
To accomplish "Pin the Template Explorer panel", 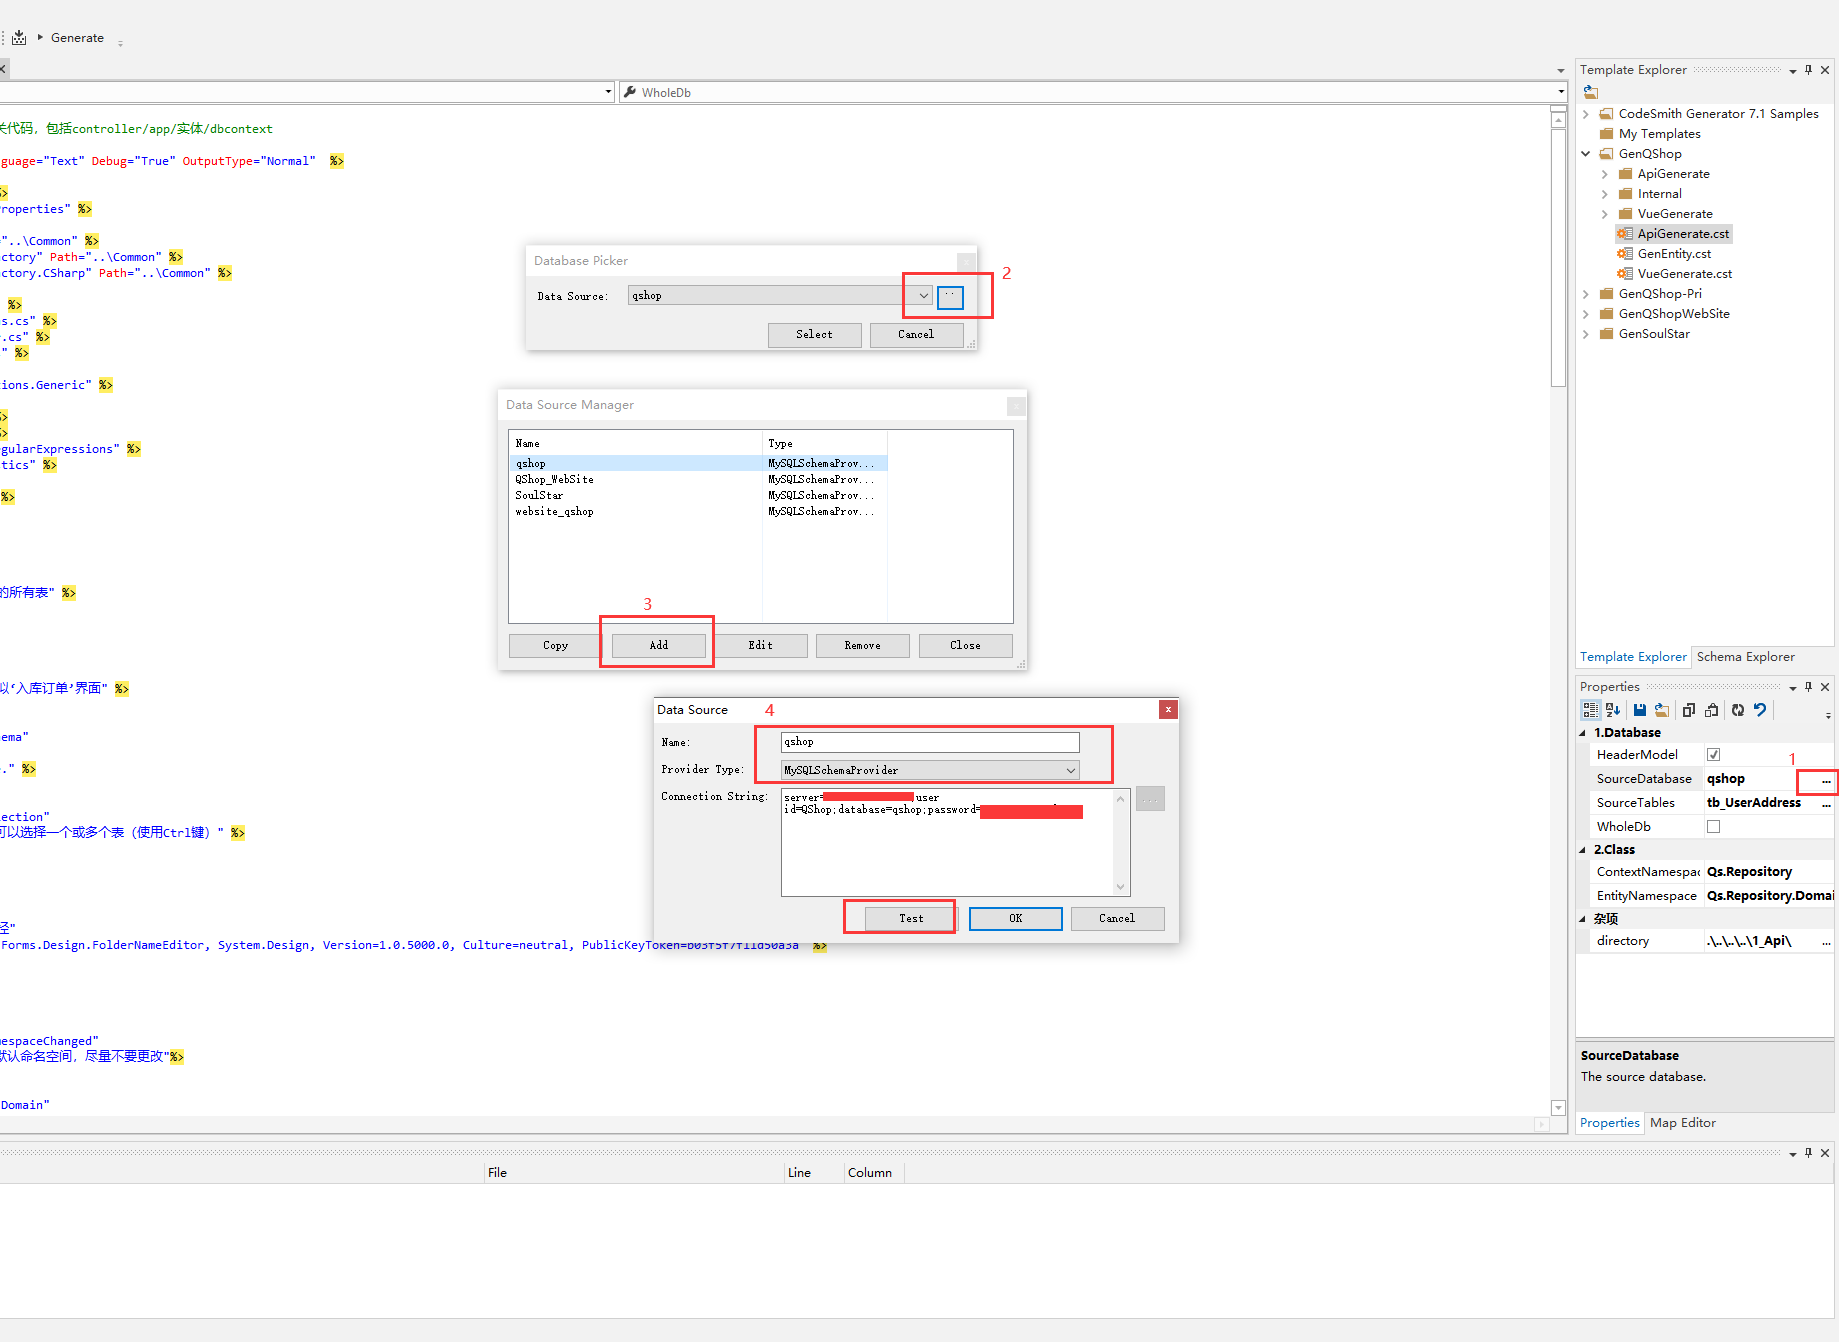I will (x=1808, y=70).
